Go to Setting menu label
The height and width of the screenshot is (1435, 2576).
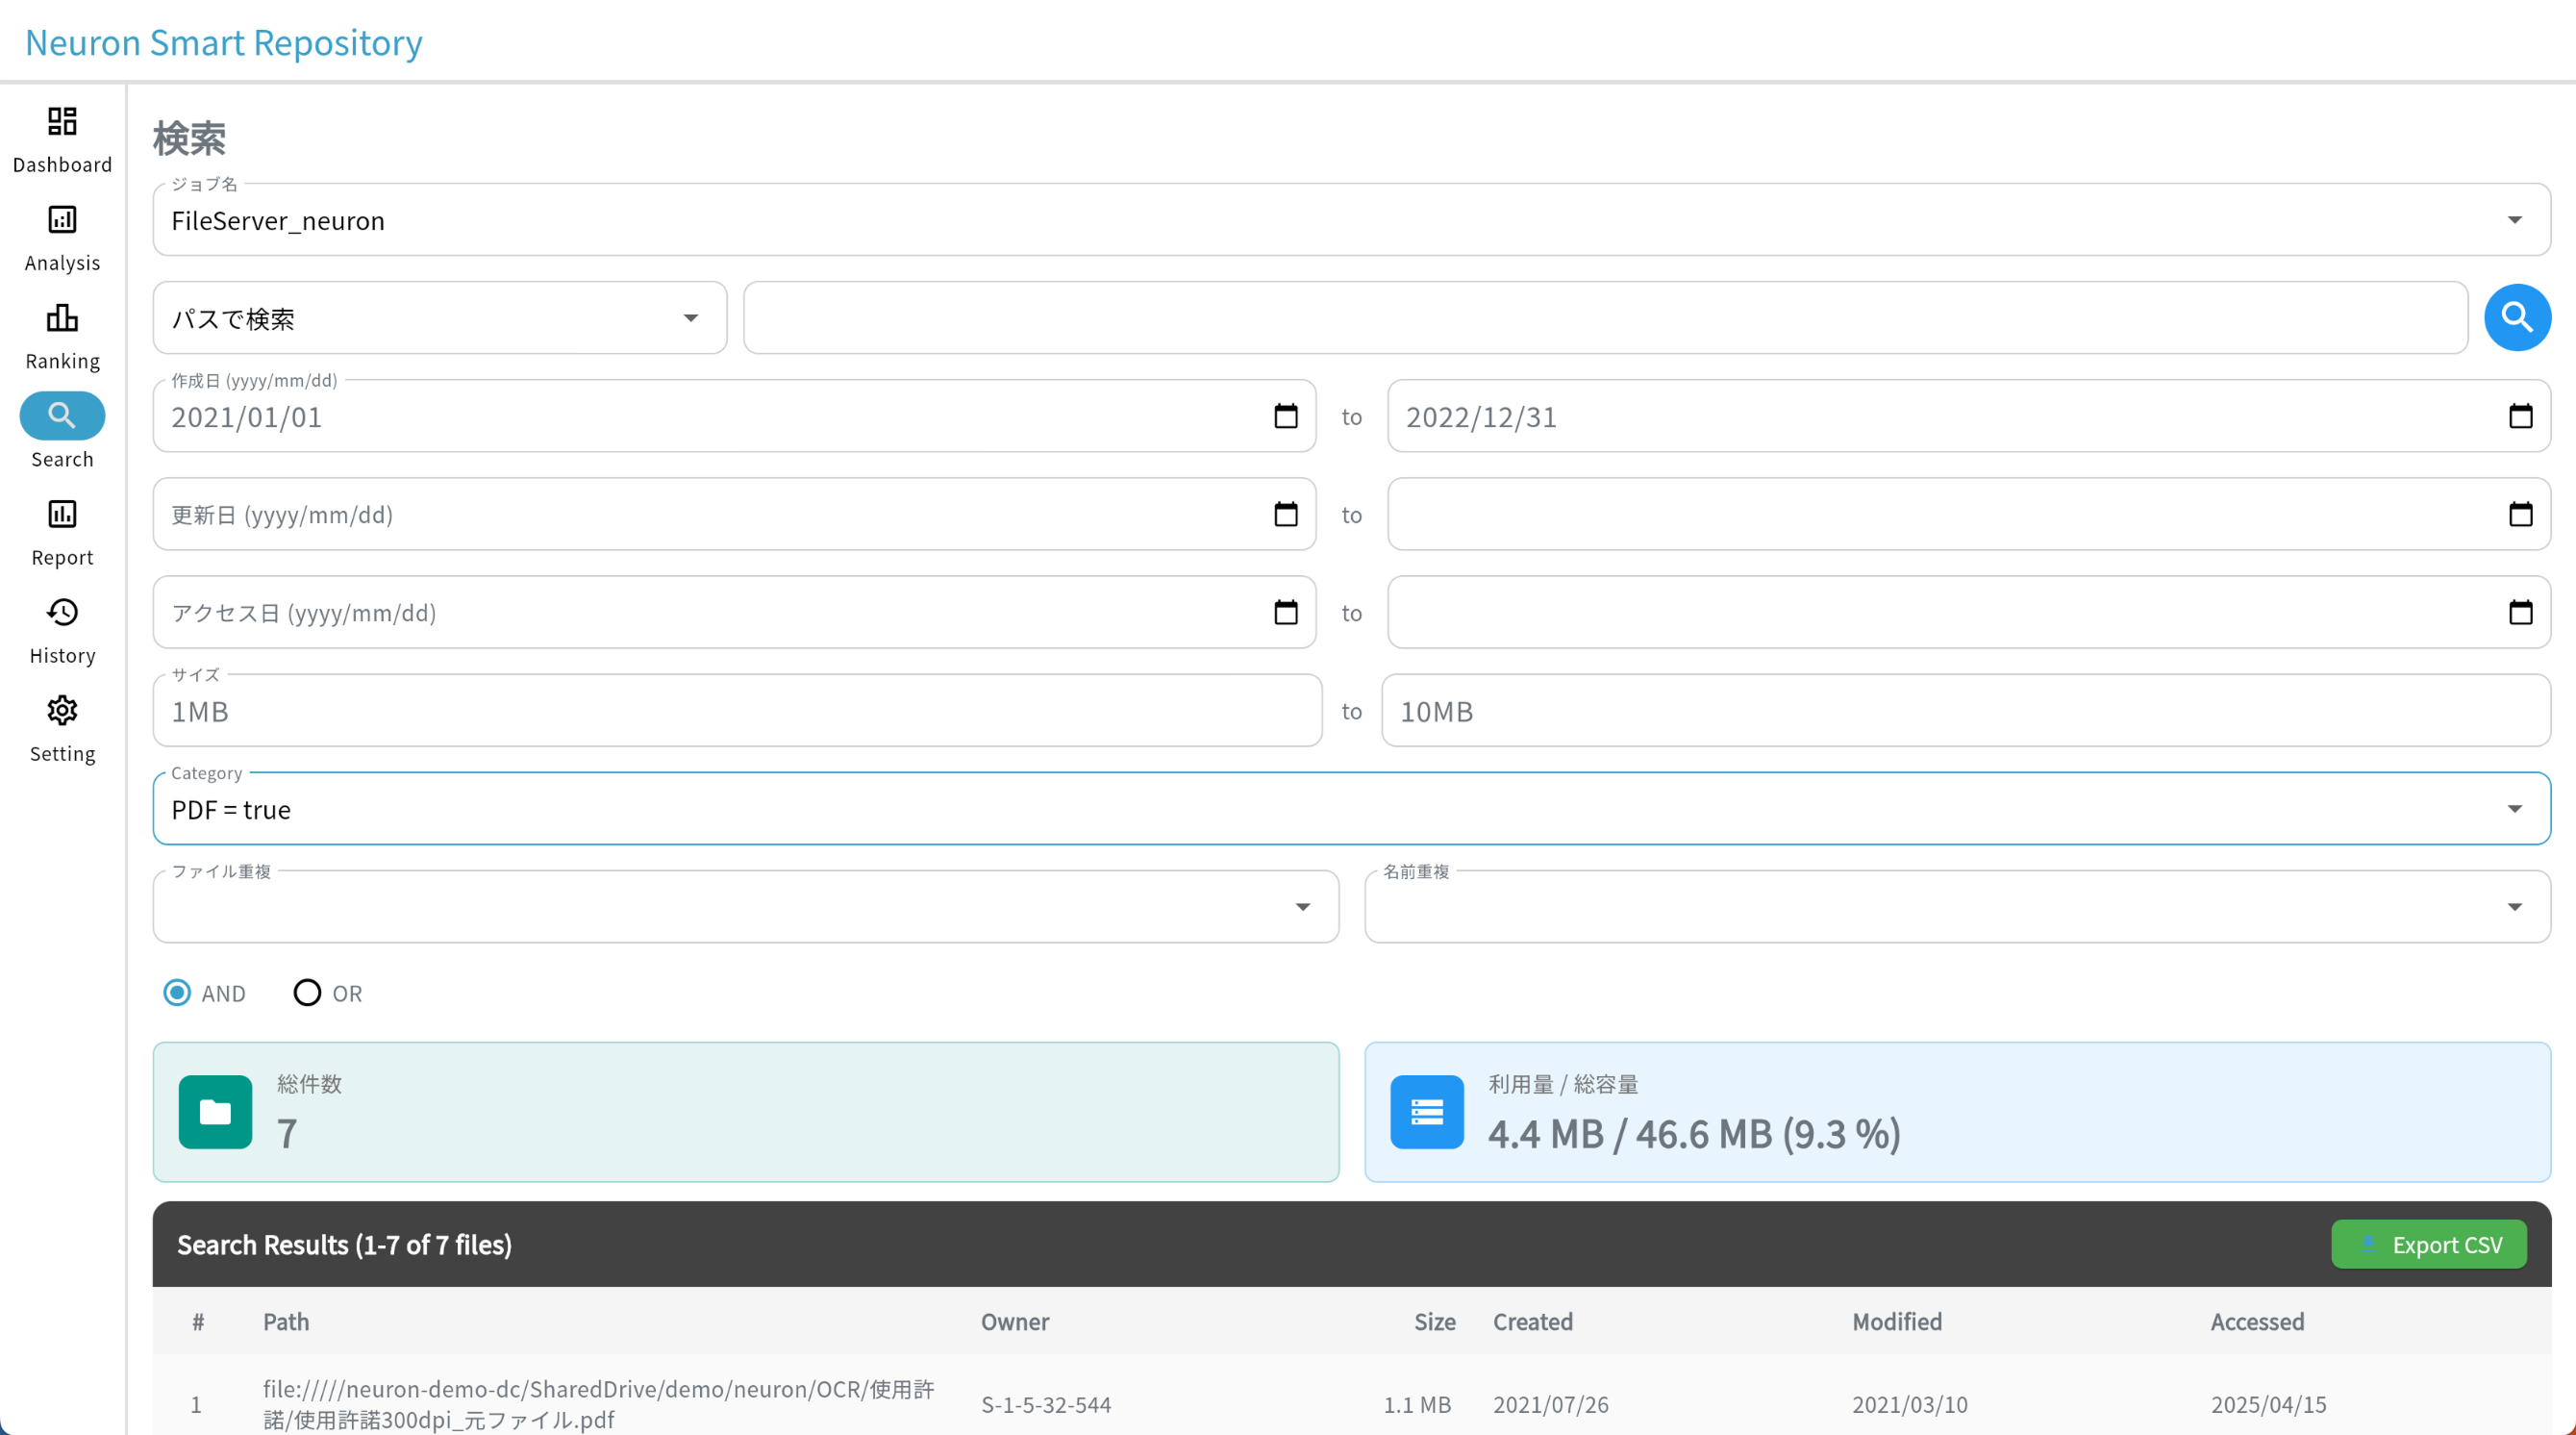click(62, 753)
